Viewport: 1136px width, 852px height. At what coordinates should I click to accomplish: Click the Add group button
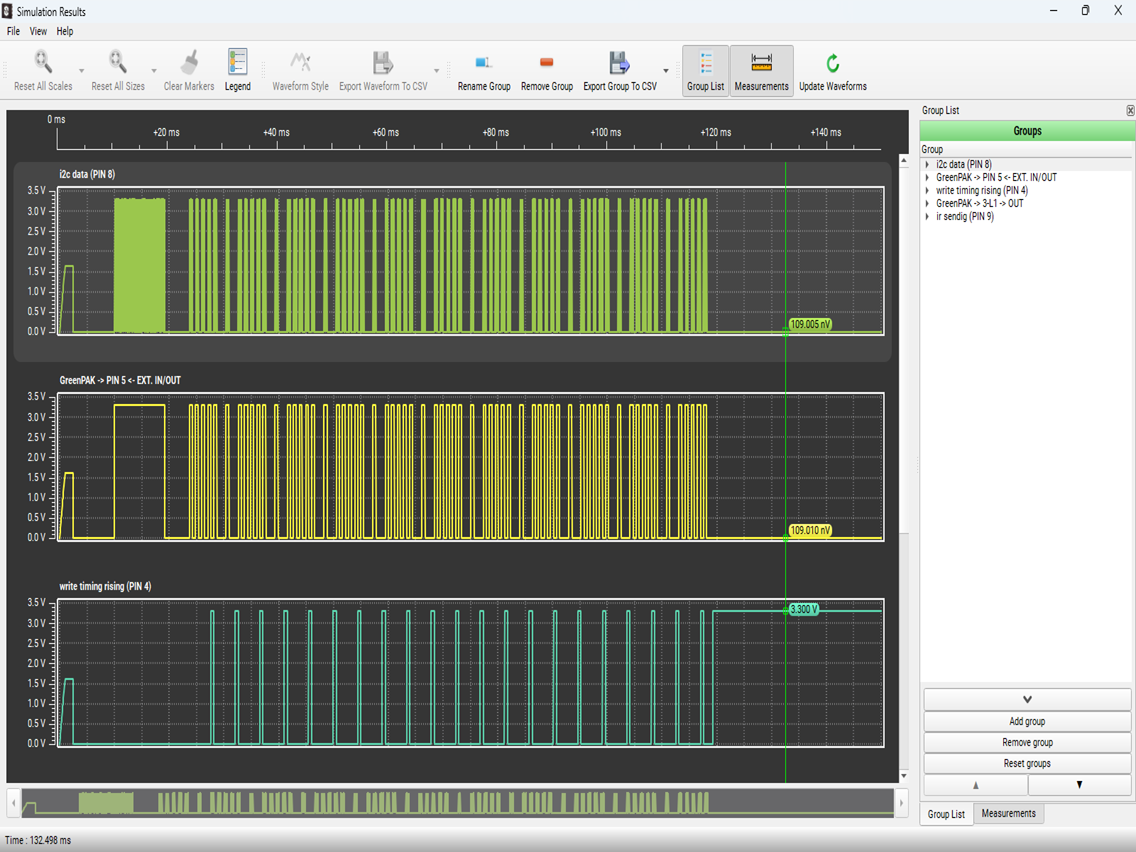click(1027, 721)
